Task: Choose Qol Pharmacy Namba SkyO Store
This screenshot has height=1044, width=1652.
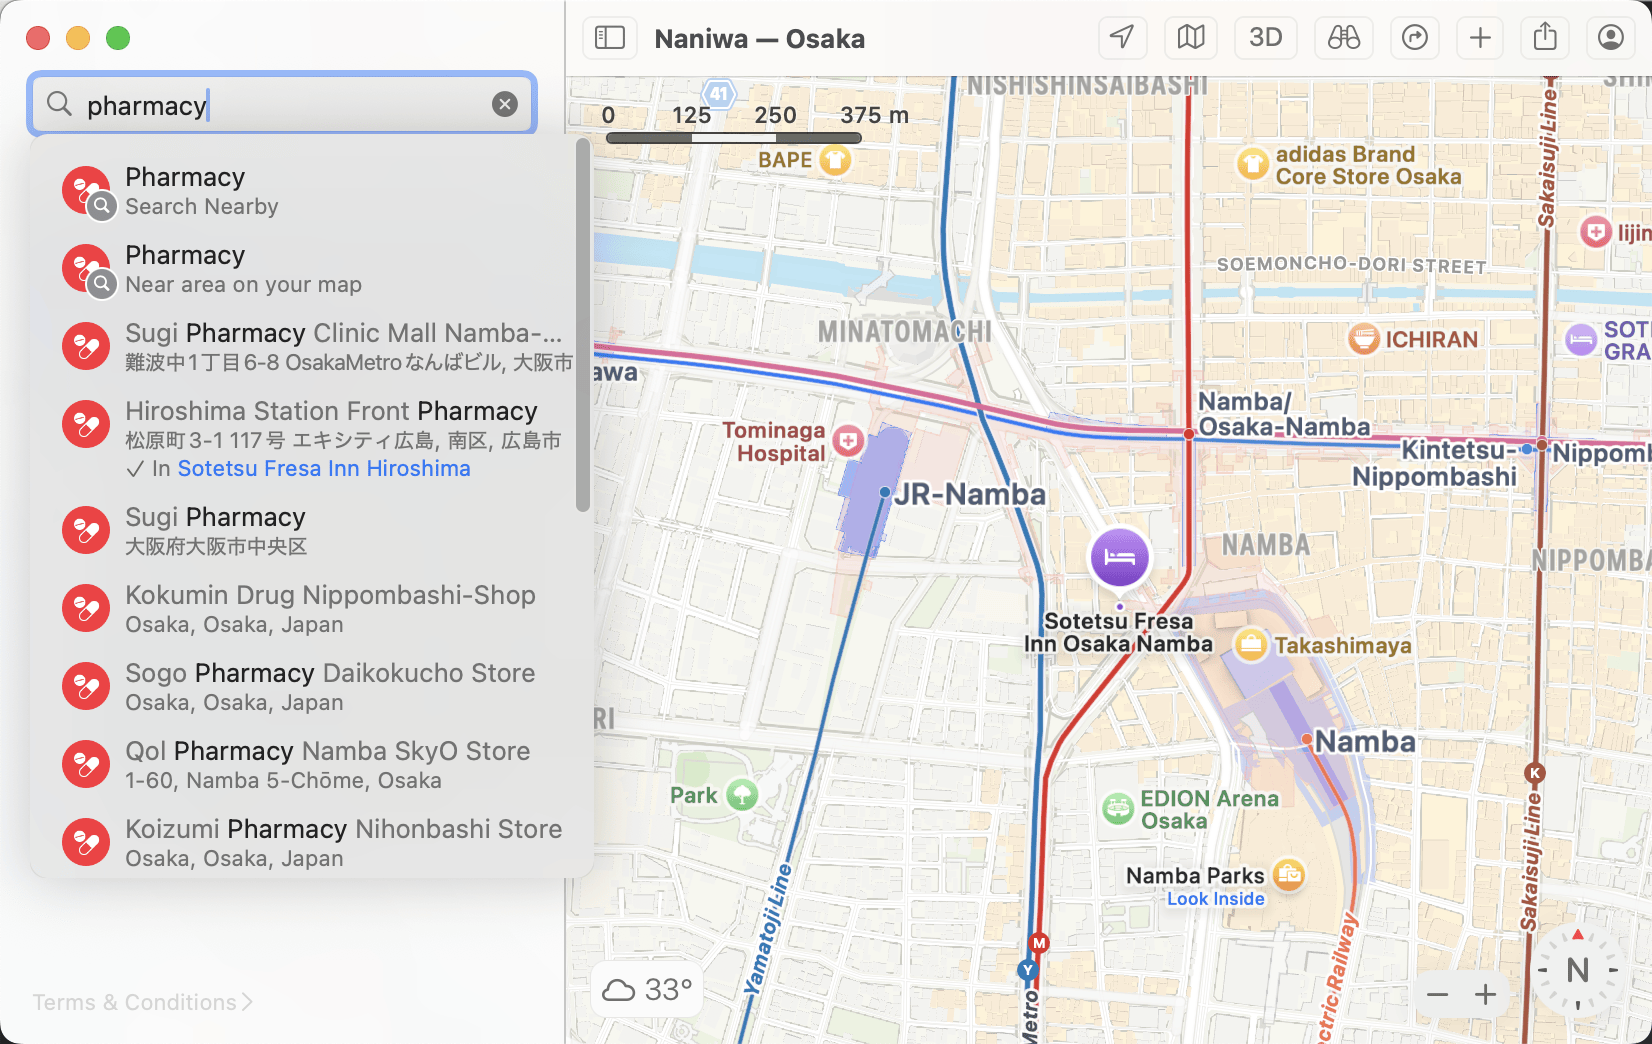Action: (x=310, y=765)
